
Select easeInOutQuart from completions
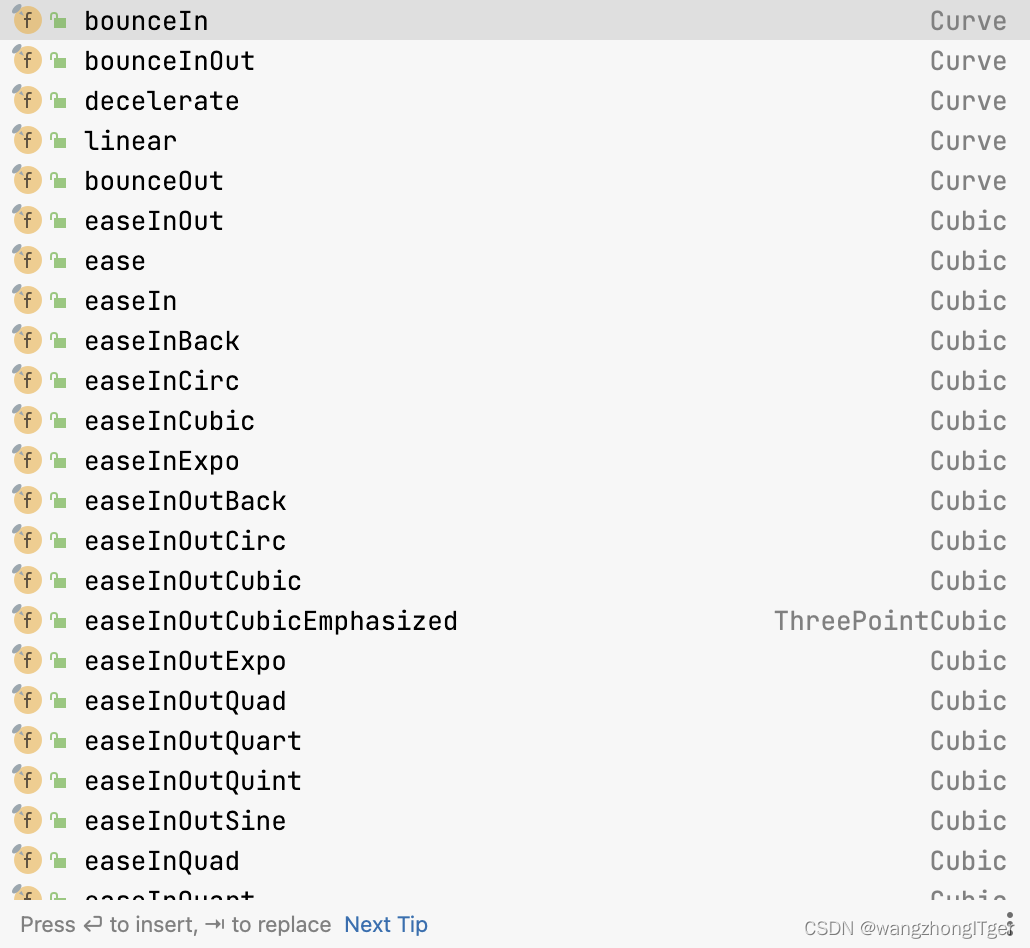(x=515, y=740)
